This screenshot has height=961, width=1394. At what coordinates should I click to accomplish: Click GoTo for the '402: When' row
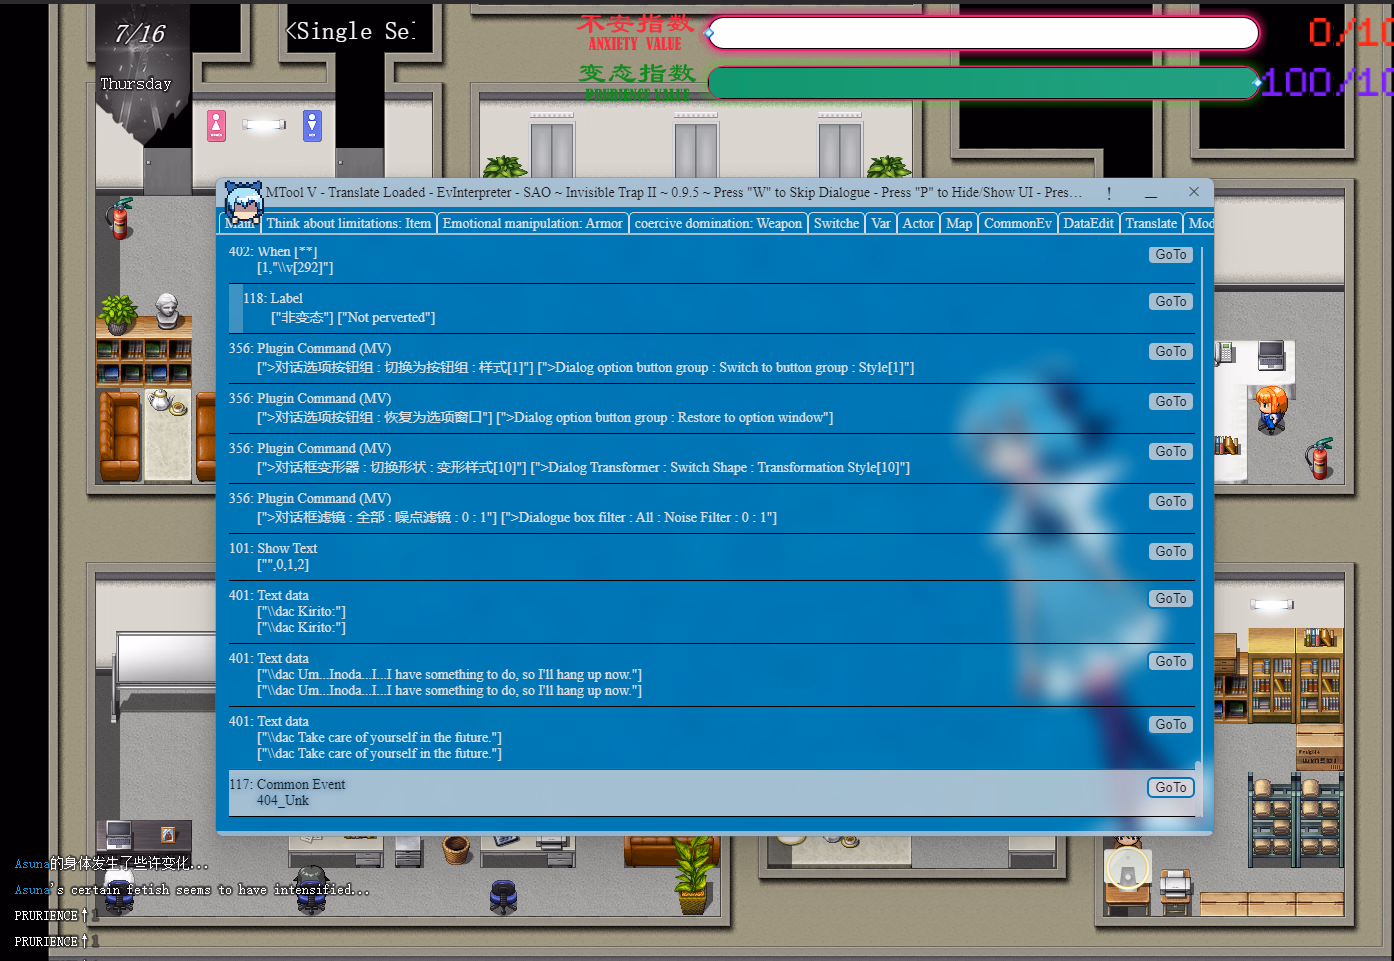click(1171, 255)
